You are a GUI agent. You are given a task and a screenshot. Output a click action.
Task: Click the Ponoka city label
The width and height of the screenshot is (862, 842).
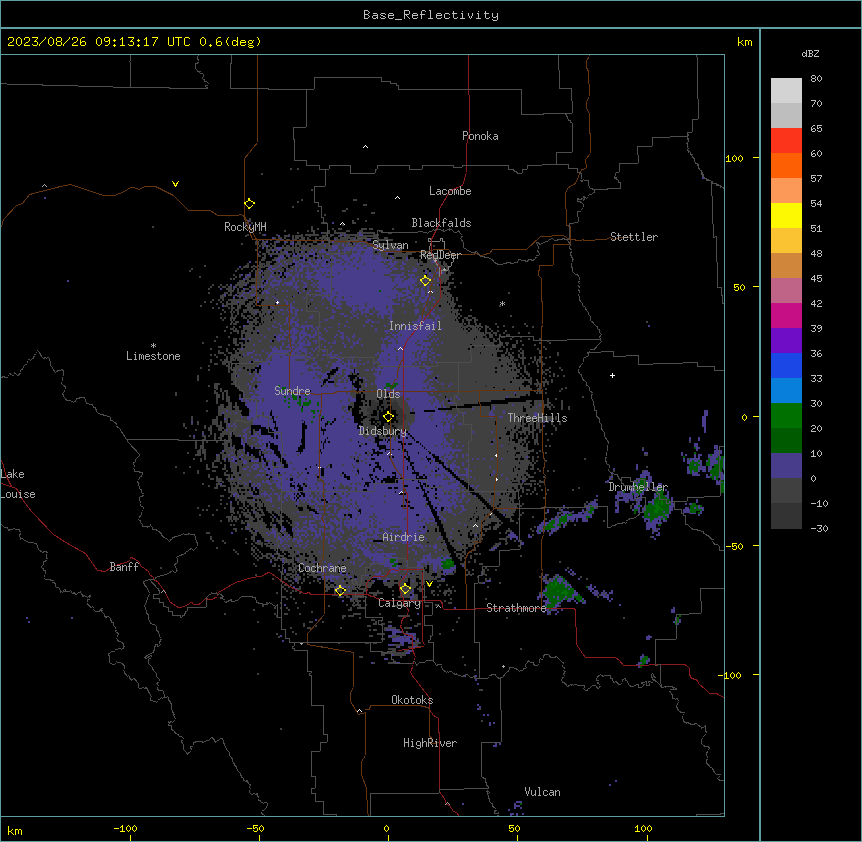pos(480,136)
